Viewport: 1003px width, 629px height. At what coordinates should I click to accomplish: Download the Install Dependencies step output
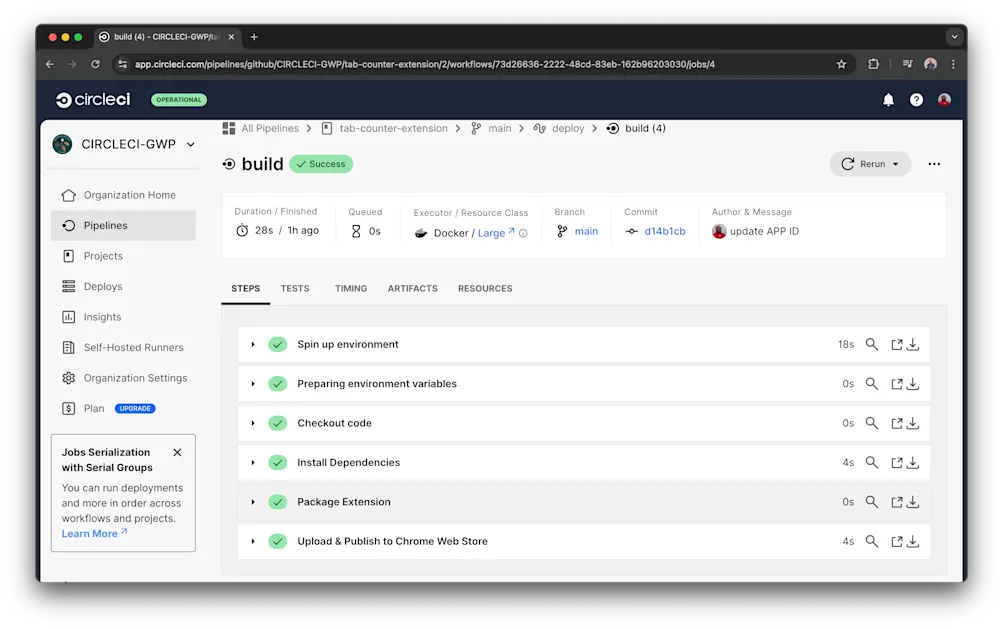coord(911,462)
